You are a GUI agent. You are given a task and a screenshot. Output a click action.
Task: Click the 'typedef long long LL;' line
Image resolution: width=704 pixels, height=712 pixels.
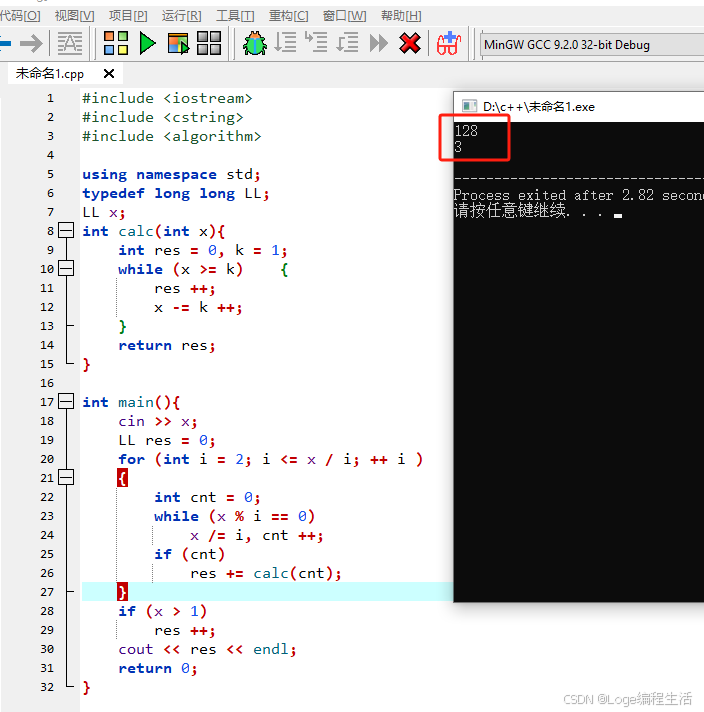(x=175, y=193)
